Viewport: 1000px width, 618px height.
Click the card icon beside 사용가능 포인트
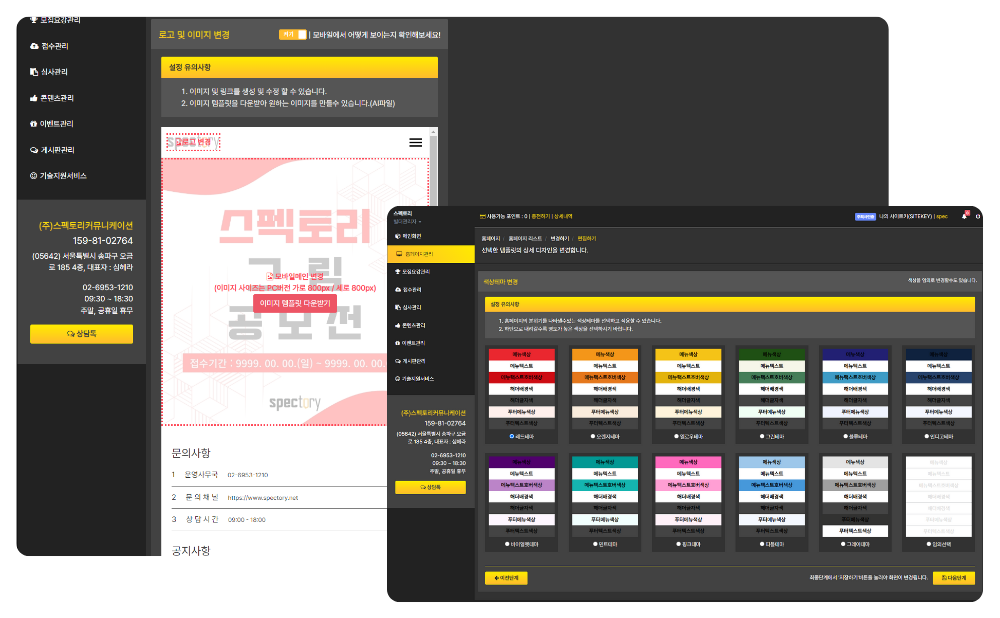[483, 217]
